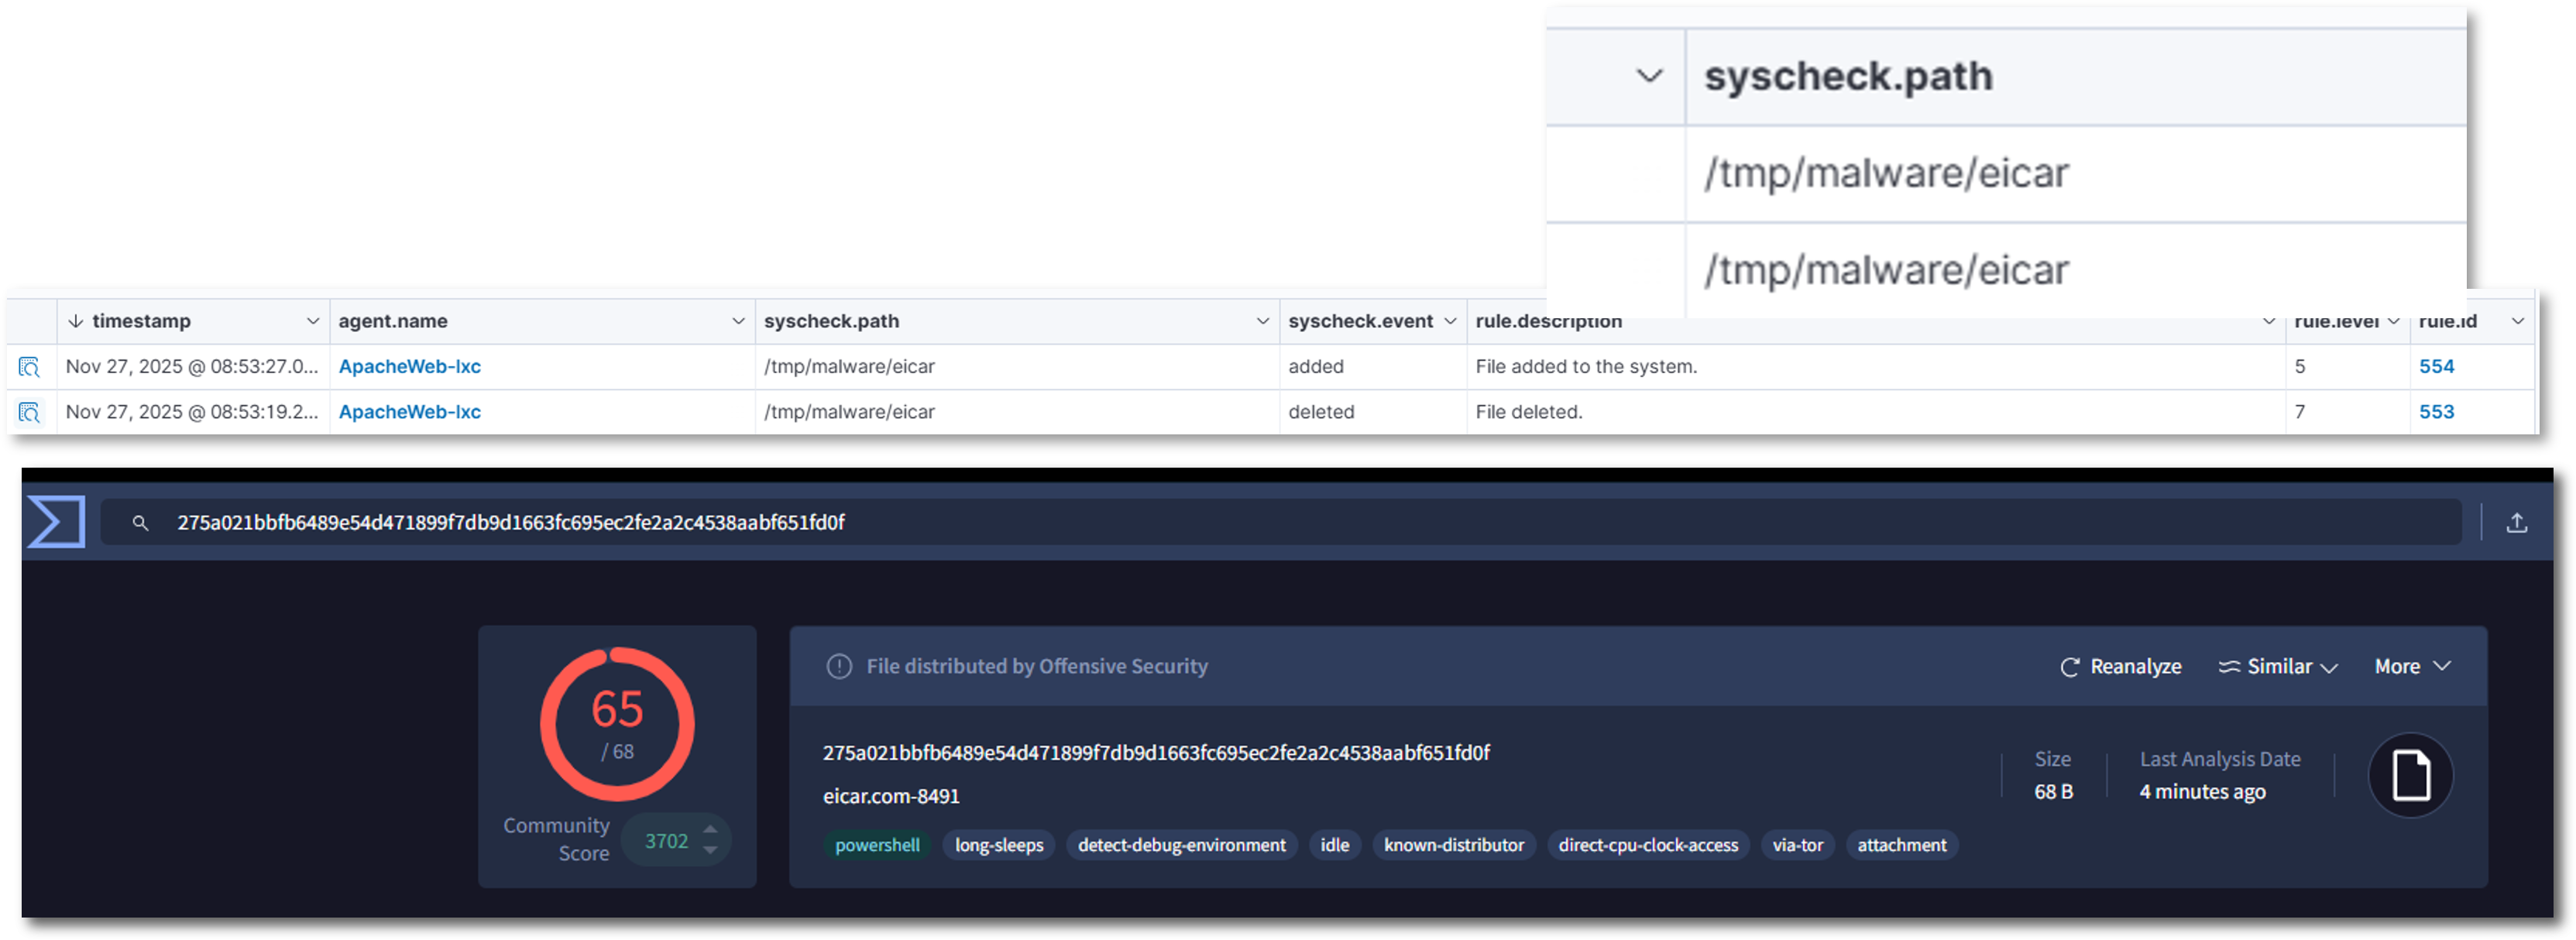Open the ApacheWeb-lxc agent link
This screenshot has height=940, width=2576.
click(x=409, y=366)
